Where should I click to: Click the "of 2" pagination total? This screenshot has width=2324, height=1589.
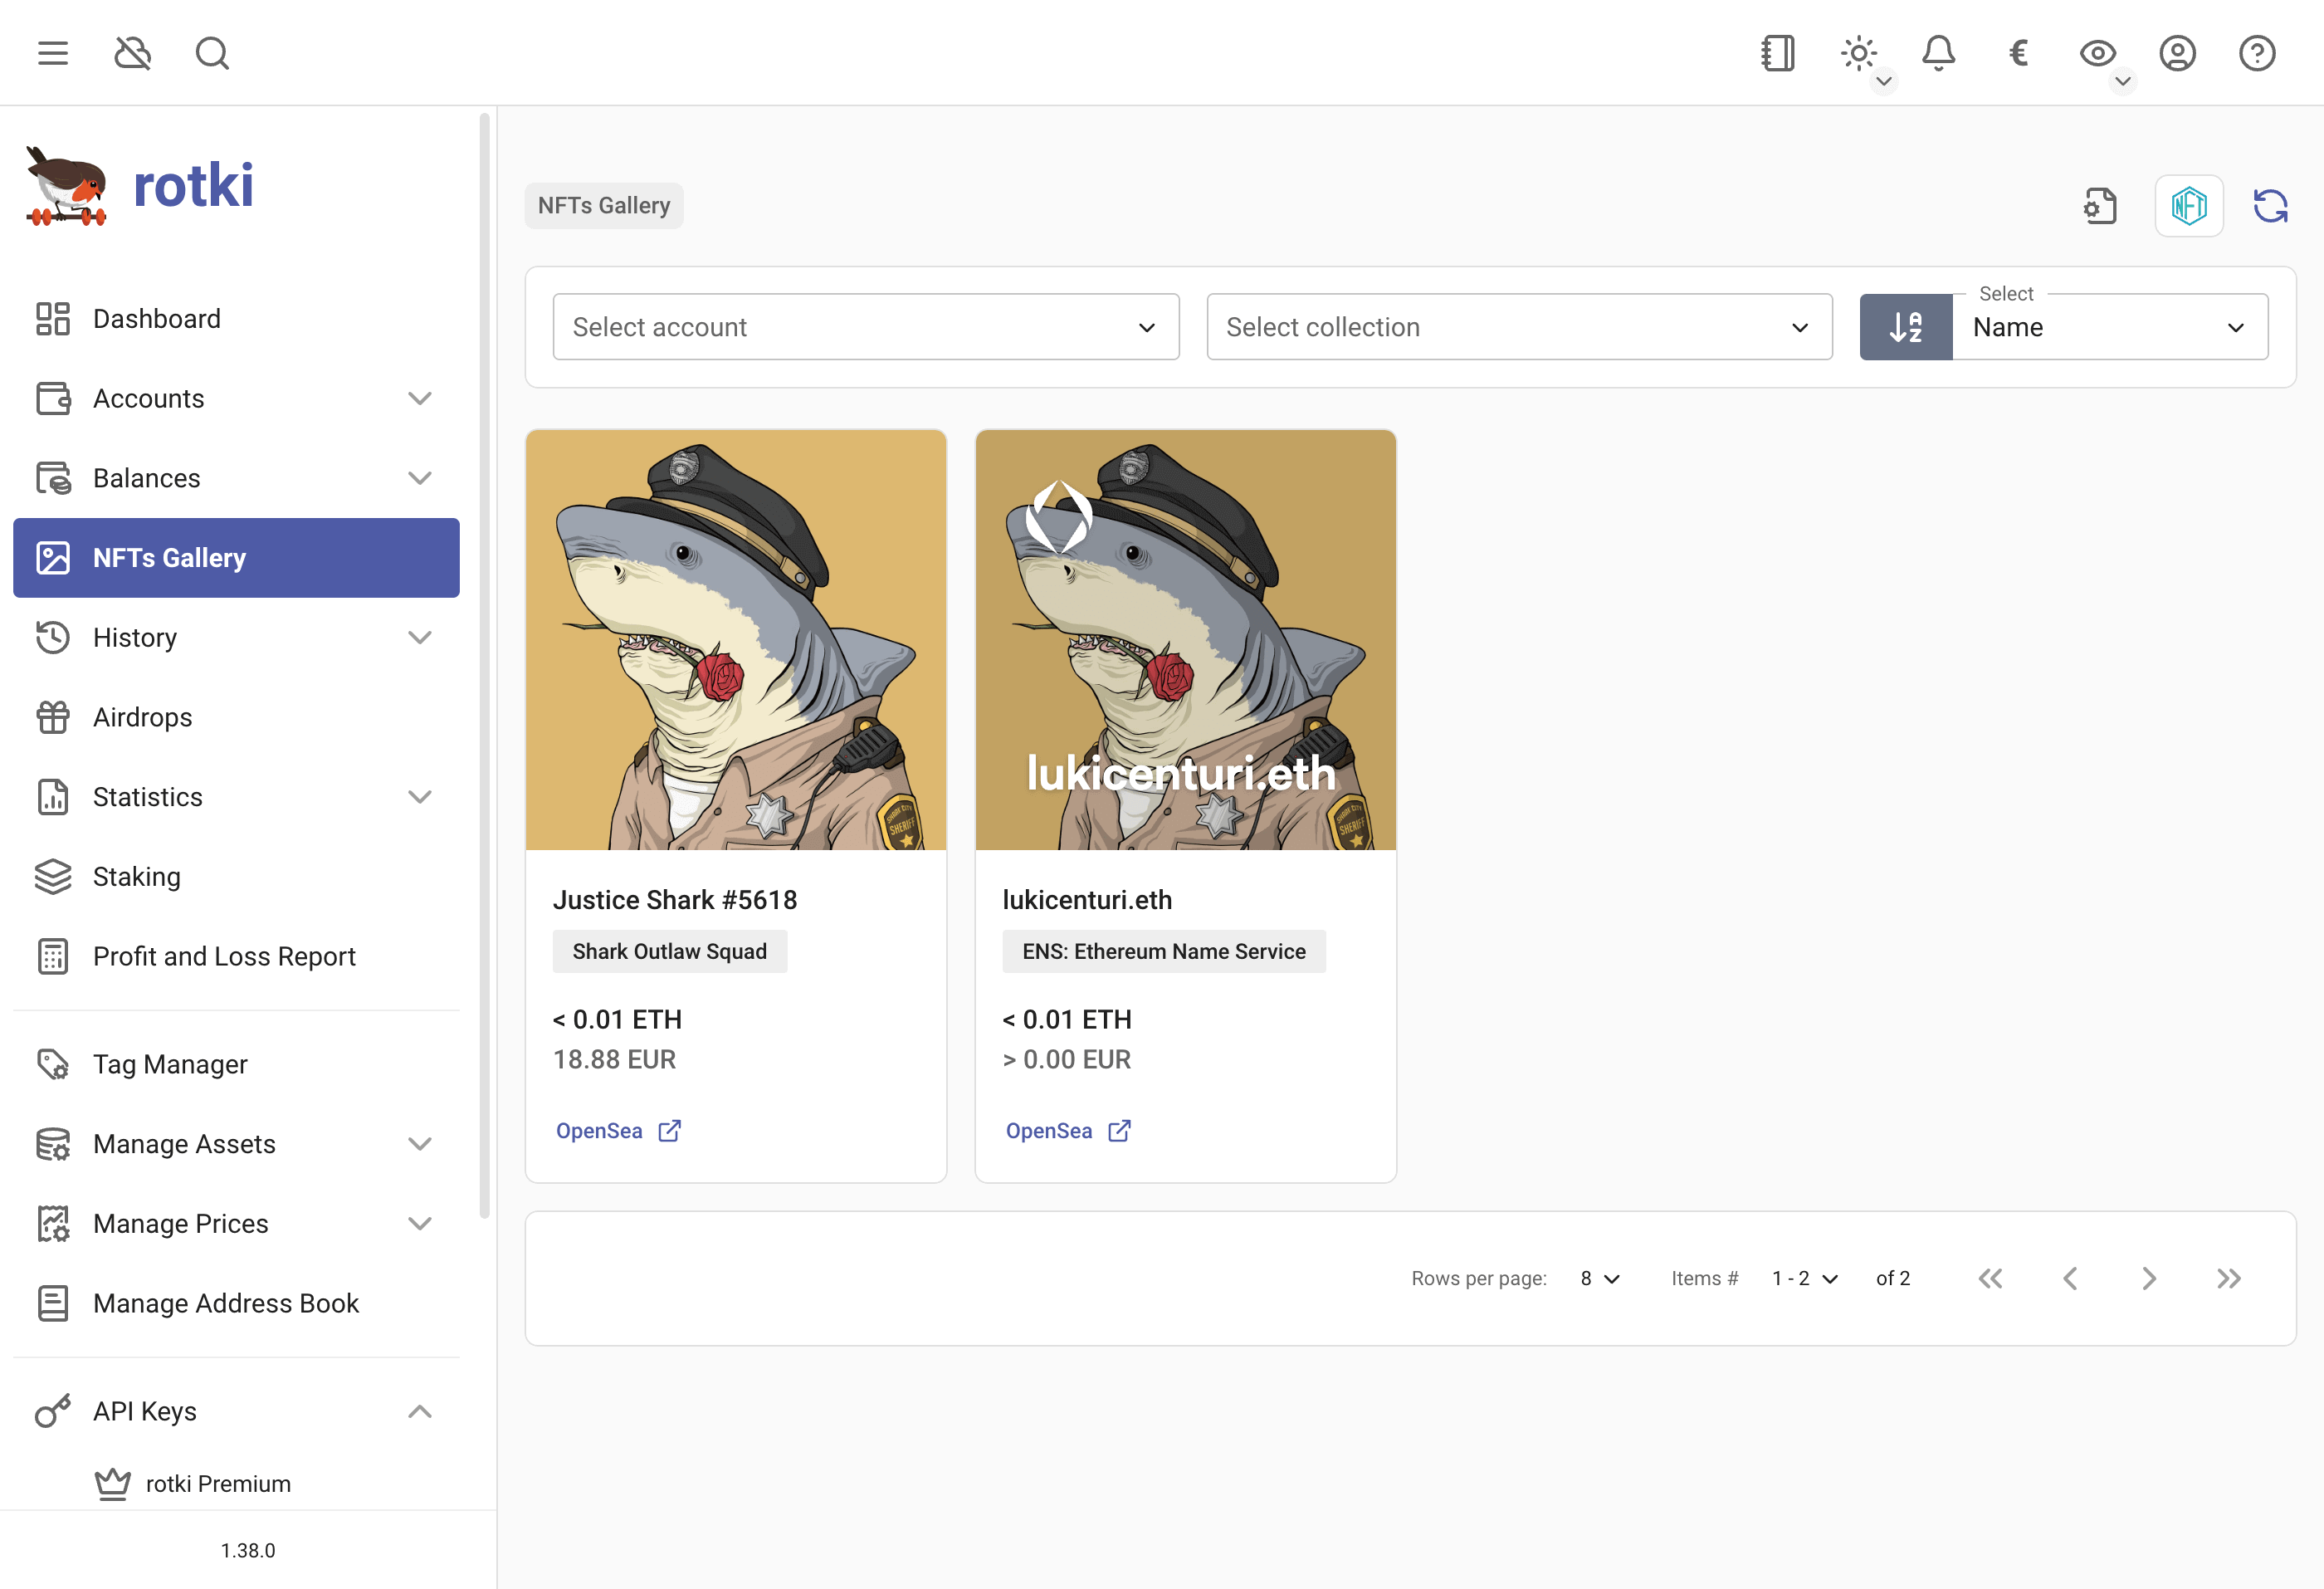(1893, 1278)
